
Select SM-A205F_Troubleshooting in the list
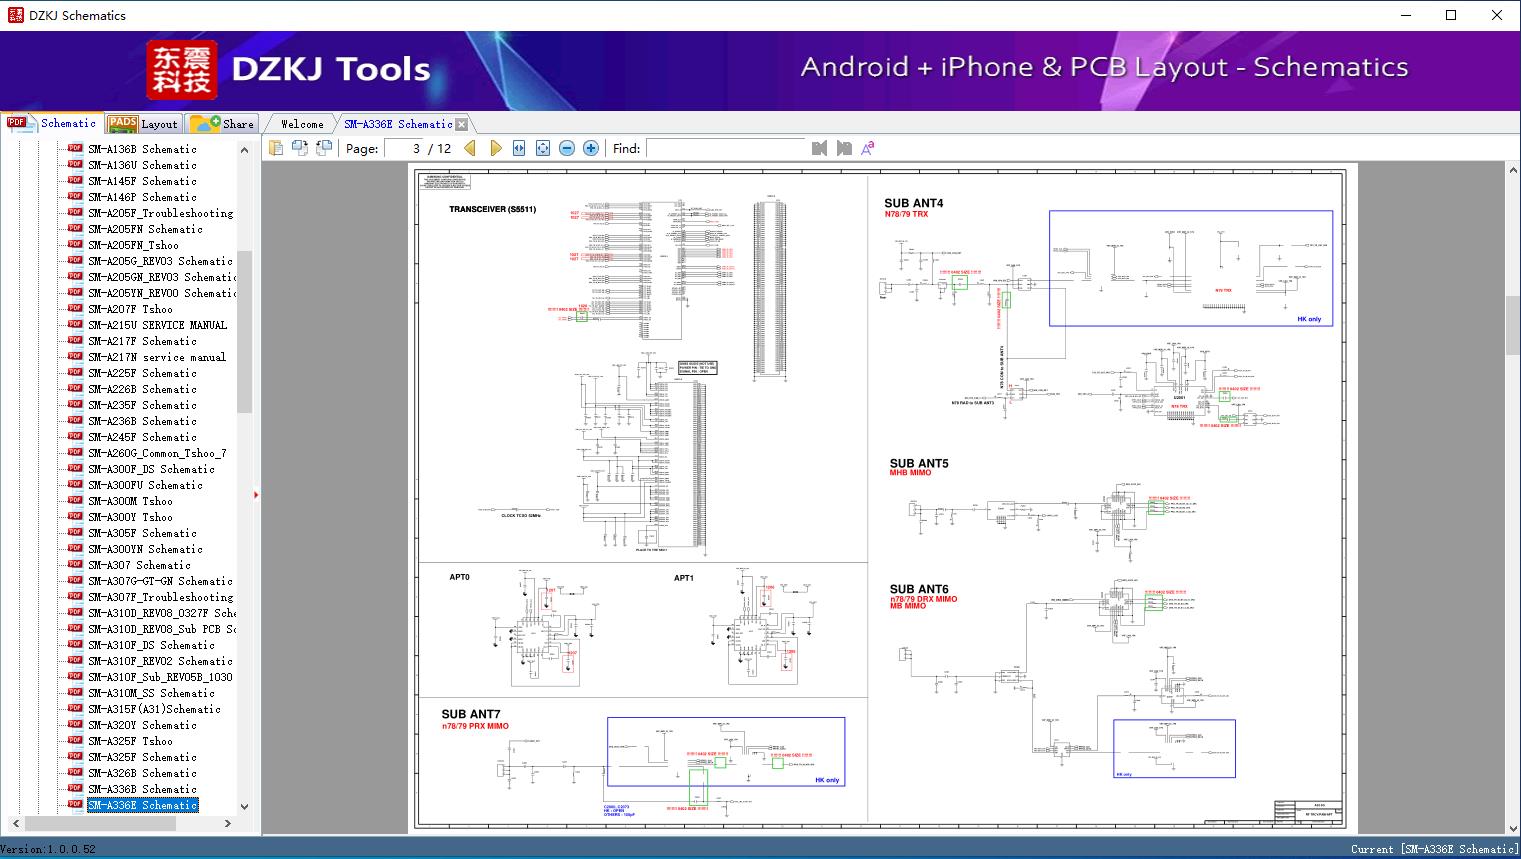(160, 213)
